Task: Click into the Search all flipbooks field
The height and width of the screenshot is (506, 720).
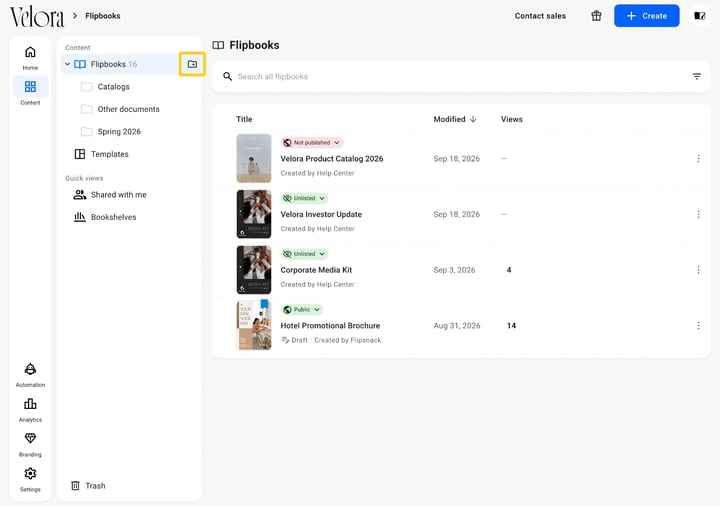Action: (461, 76)
